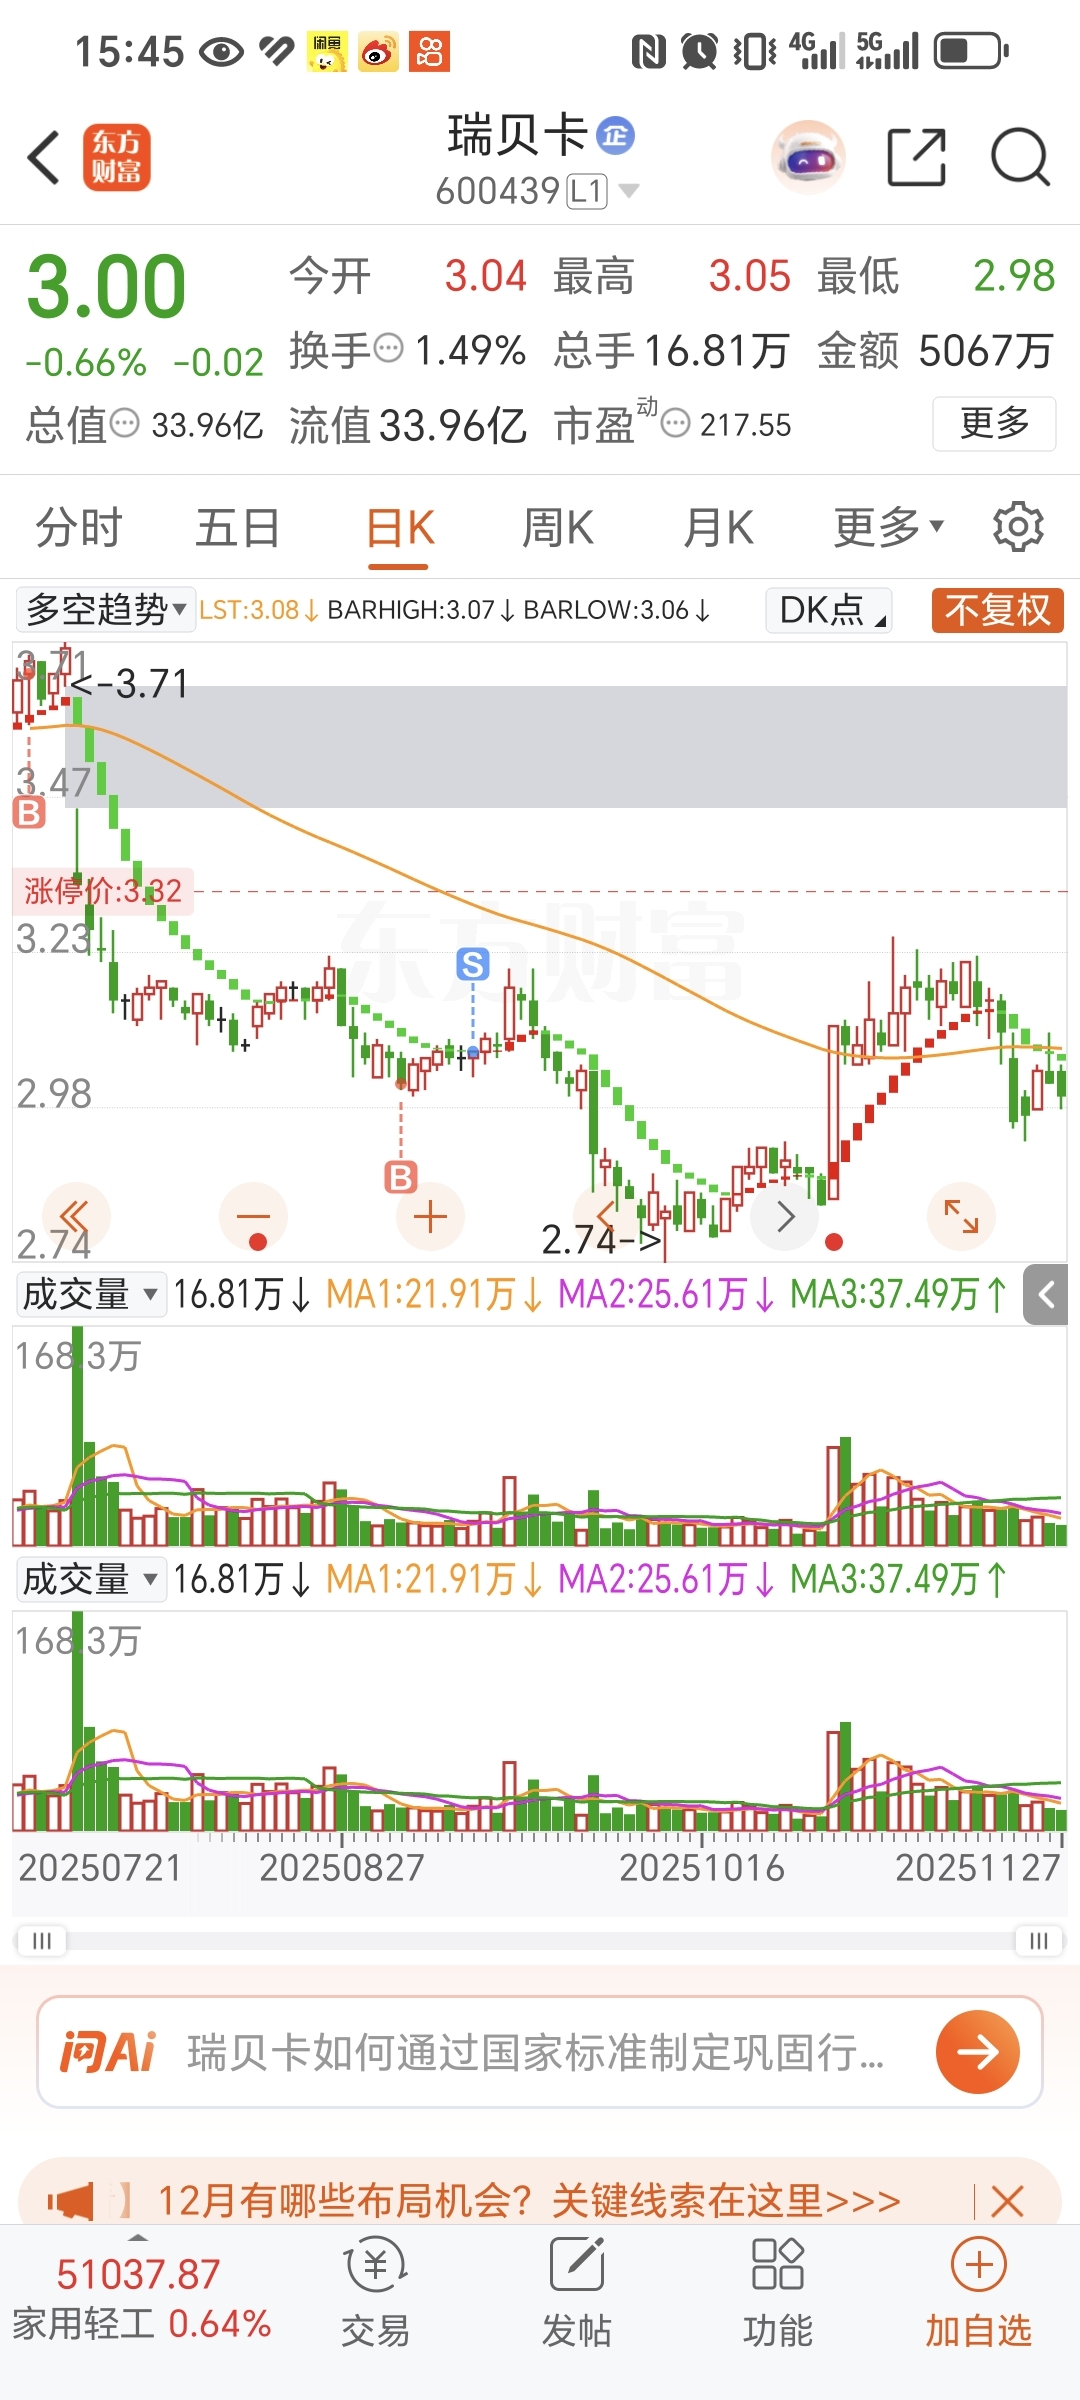Screen dimensions: 1080x2400
Task: Tap blue S sell marker on chart
Action: [473, 964]
